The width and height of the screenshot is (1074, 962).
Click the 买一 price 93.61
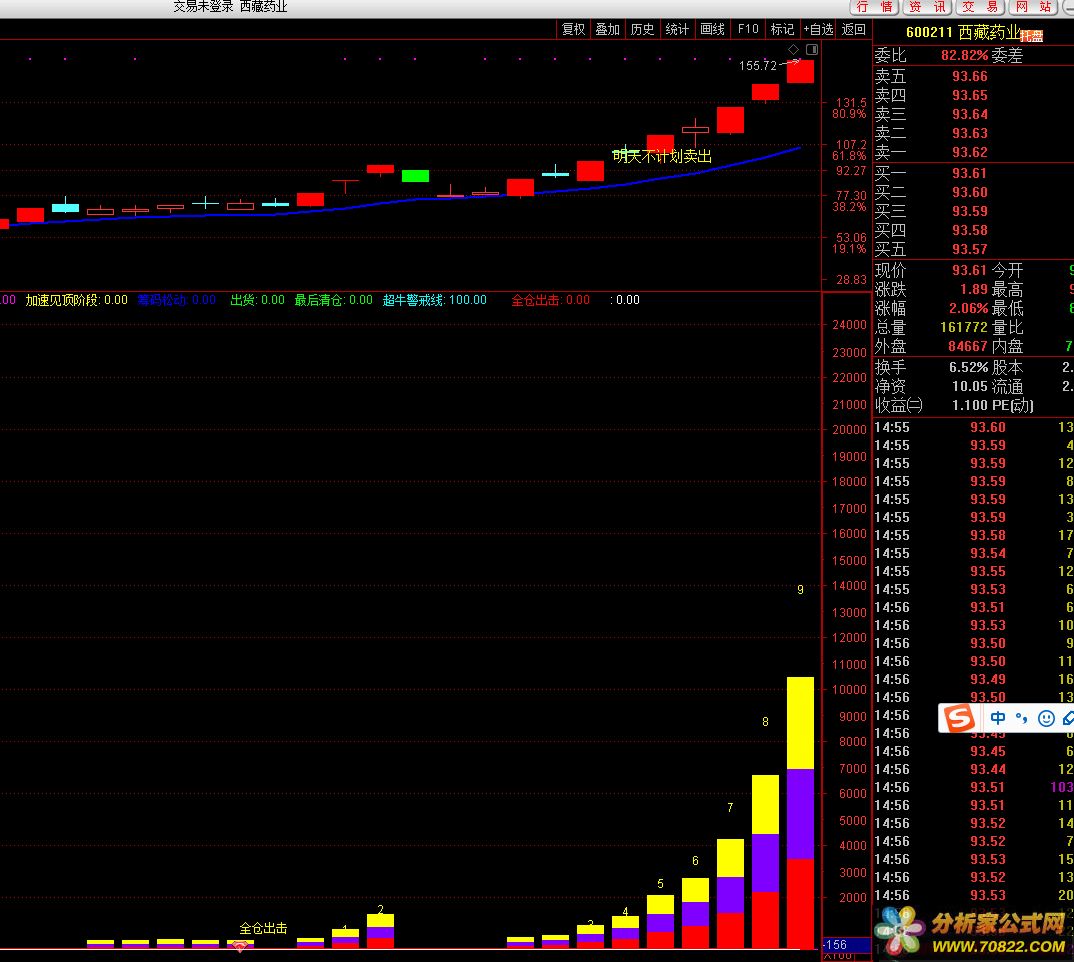click(969, 173)
